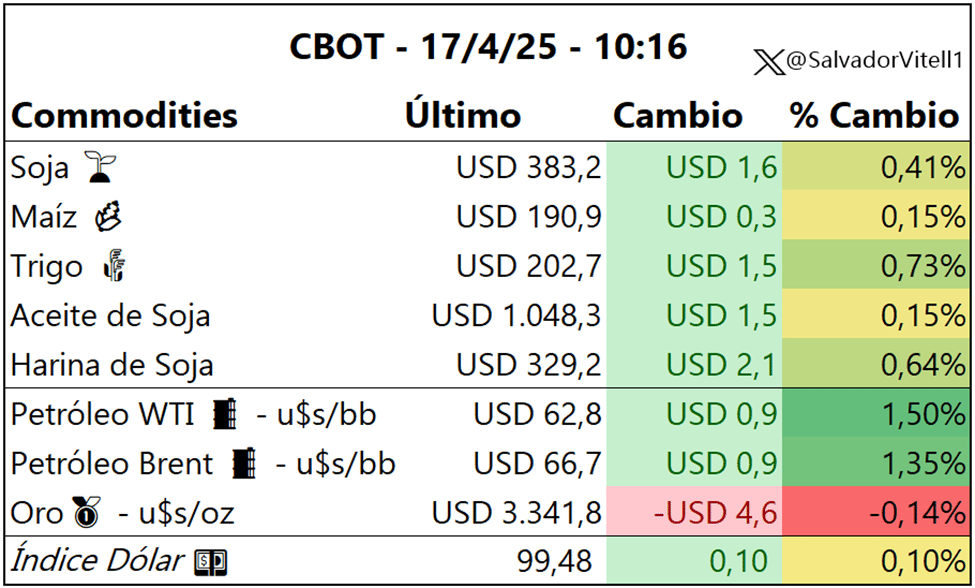This screenshot has height=588, width=975.
Task: Select the -USD 4,6 change cell
Action: tap(694, 512)
